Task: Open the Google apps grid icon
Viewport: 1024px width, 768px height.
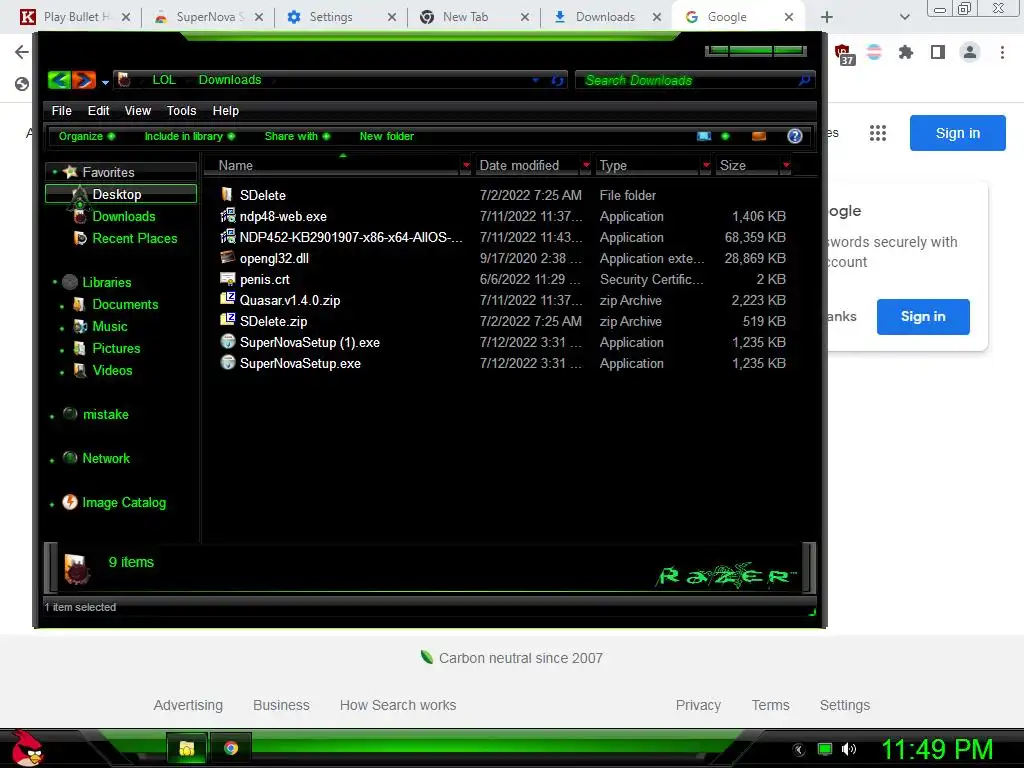Action: [x=878, y=133]
